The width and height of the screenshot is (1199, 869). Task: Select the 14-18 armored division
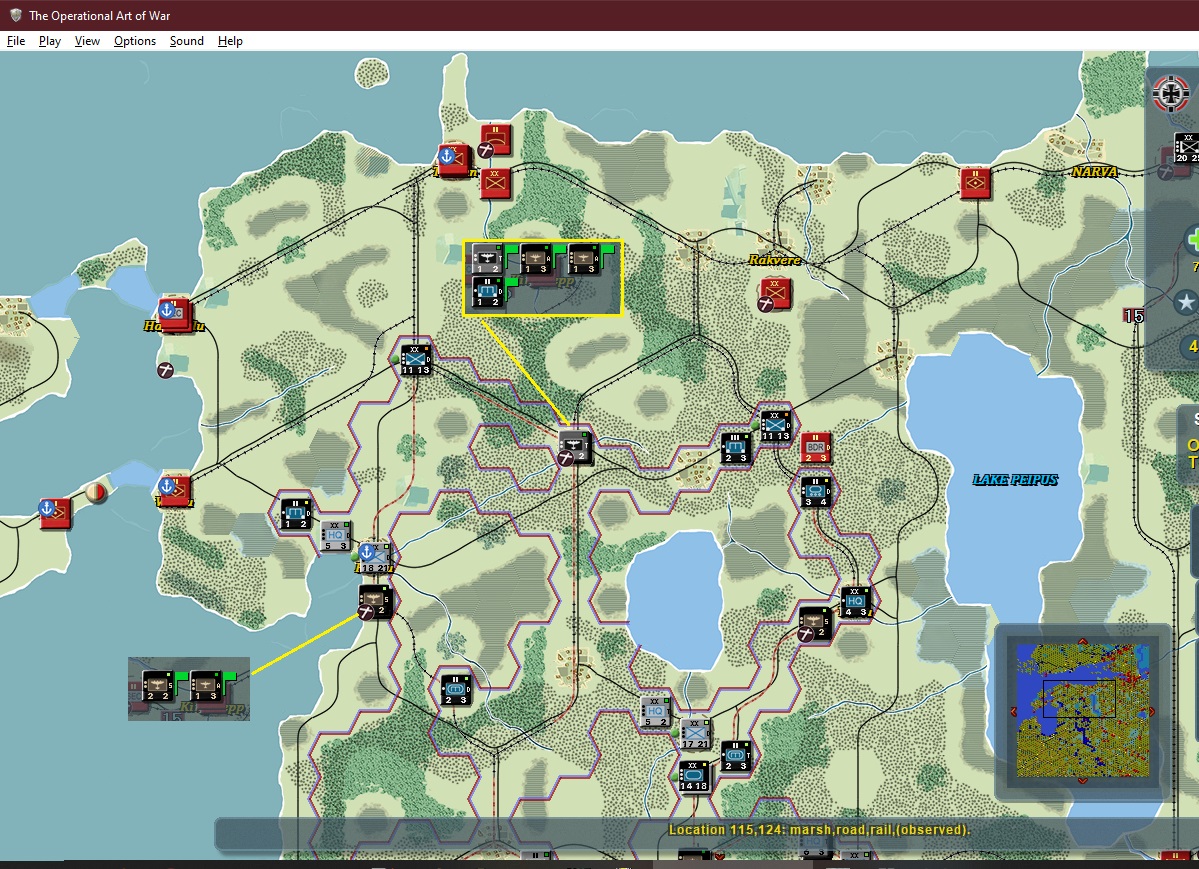coord(694,776)
